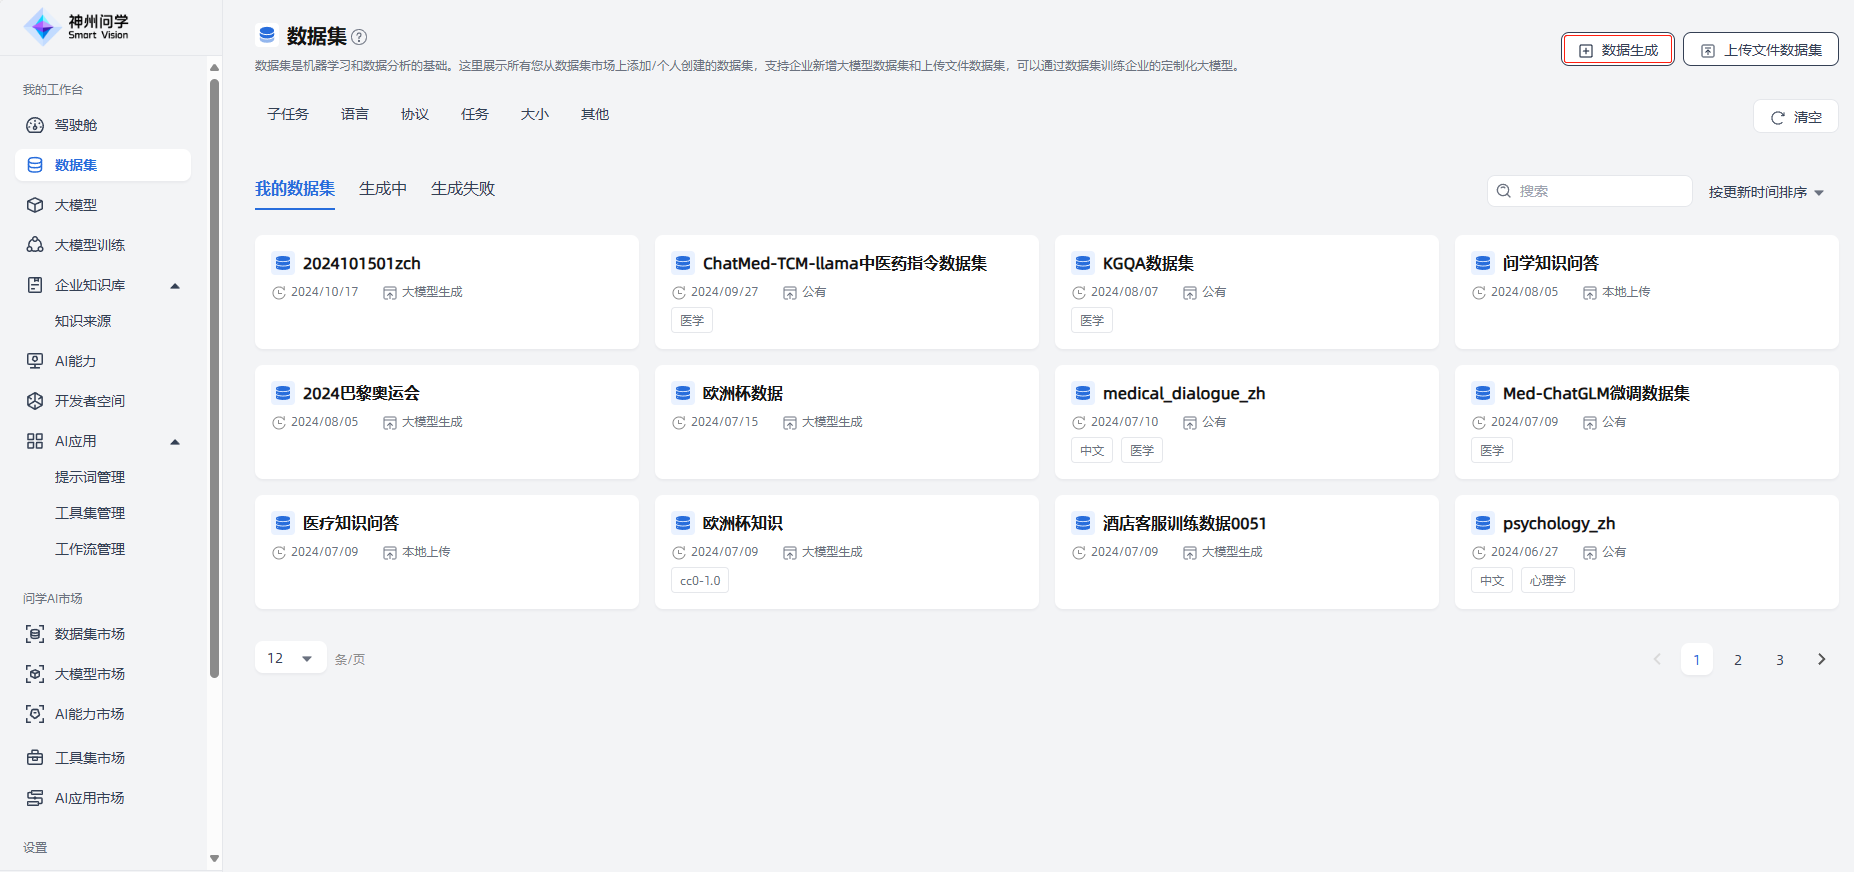
Task: Open the 按更新时间排序 sort dropdown
Action: pyautogui.click(x=1766, y=192)
